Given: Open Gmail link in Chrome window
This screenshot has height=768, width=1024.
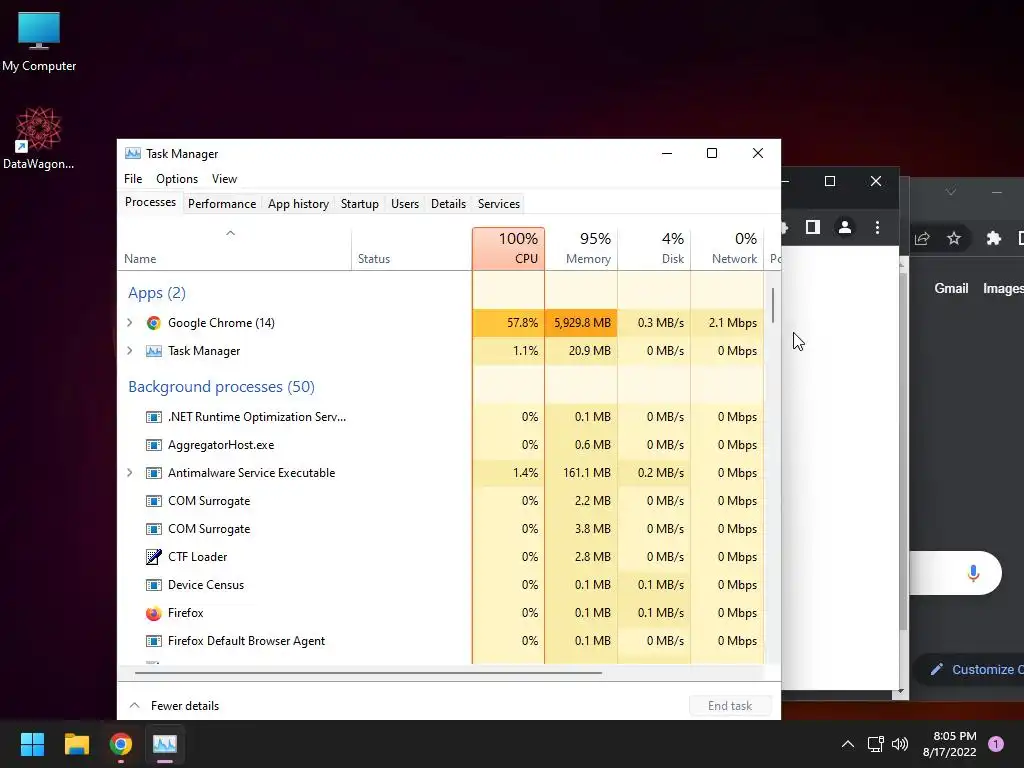Looking at the screenshot, I should tap(951, 289).
